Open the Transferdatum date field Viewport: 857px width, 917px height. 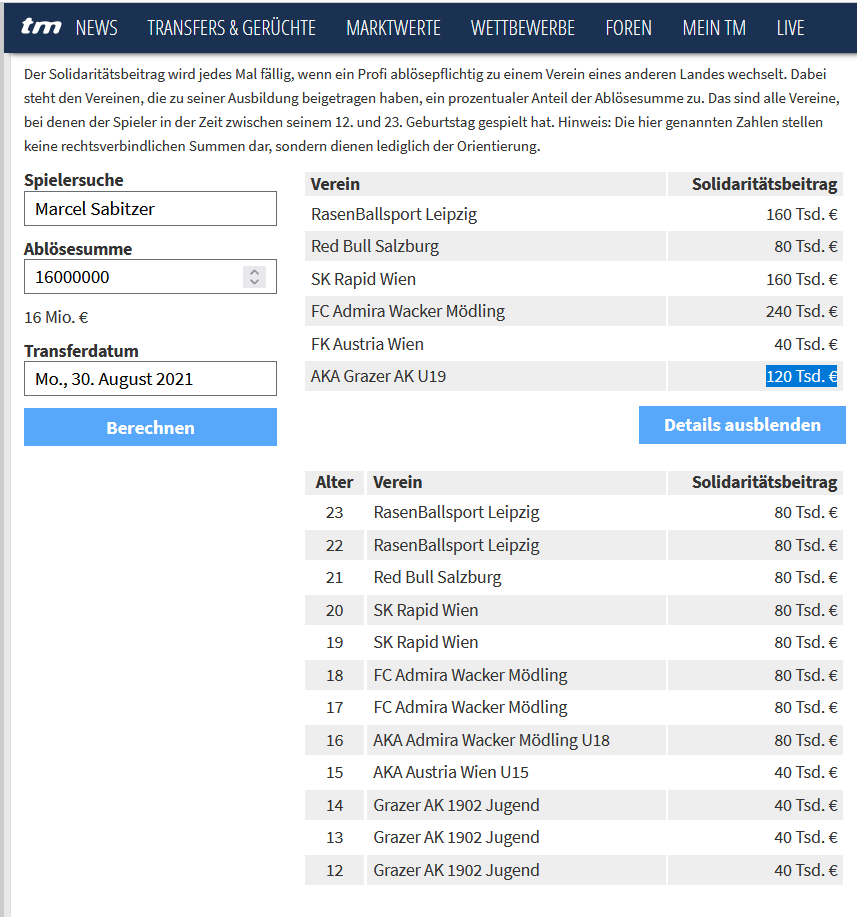click(x=150, y=378)
